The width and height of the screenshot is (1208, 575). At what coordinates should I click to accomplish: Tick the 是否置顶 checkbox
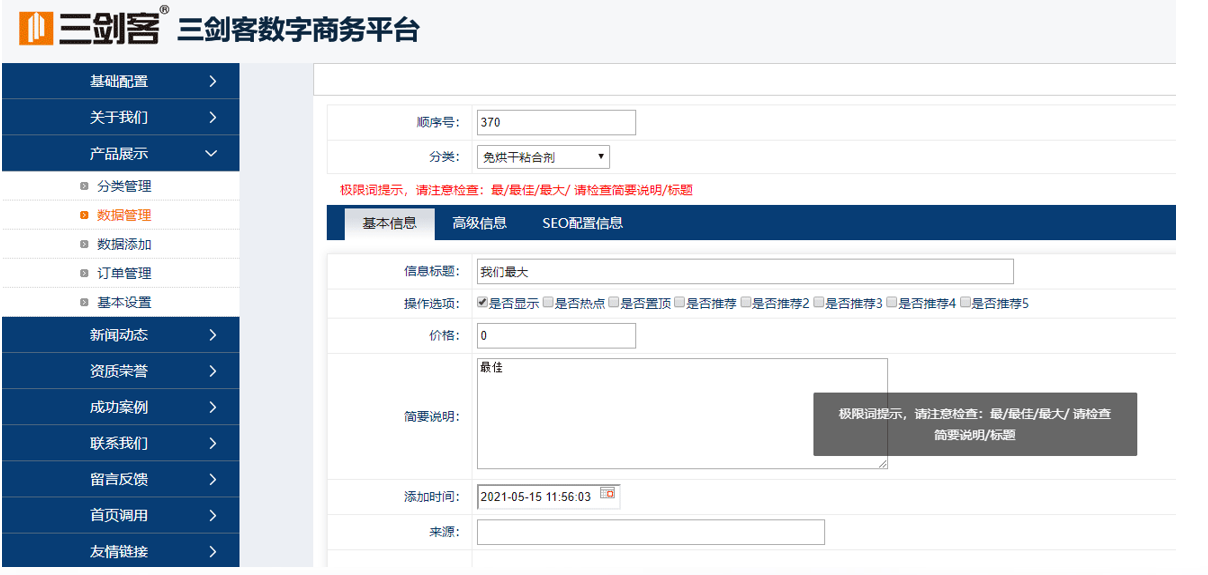pos(614,302)
